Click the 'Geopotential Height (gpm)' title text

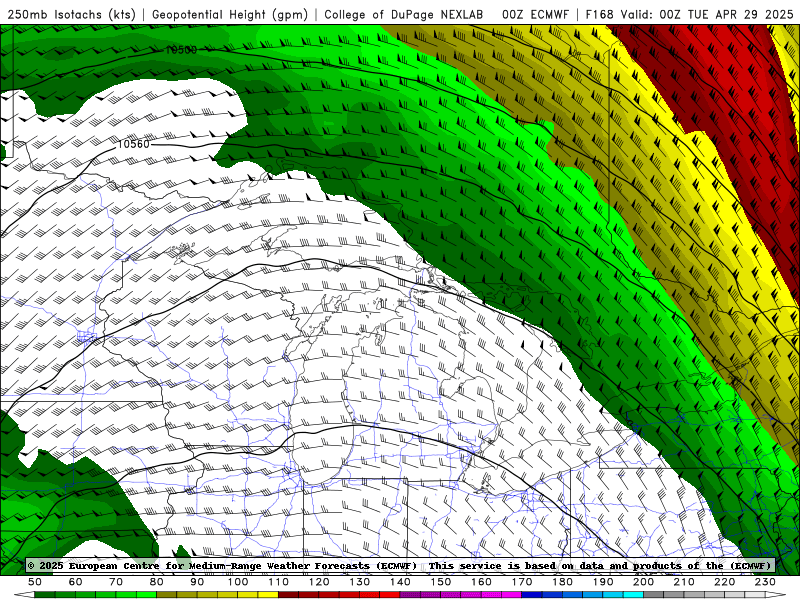pos(230,14)
